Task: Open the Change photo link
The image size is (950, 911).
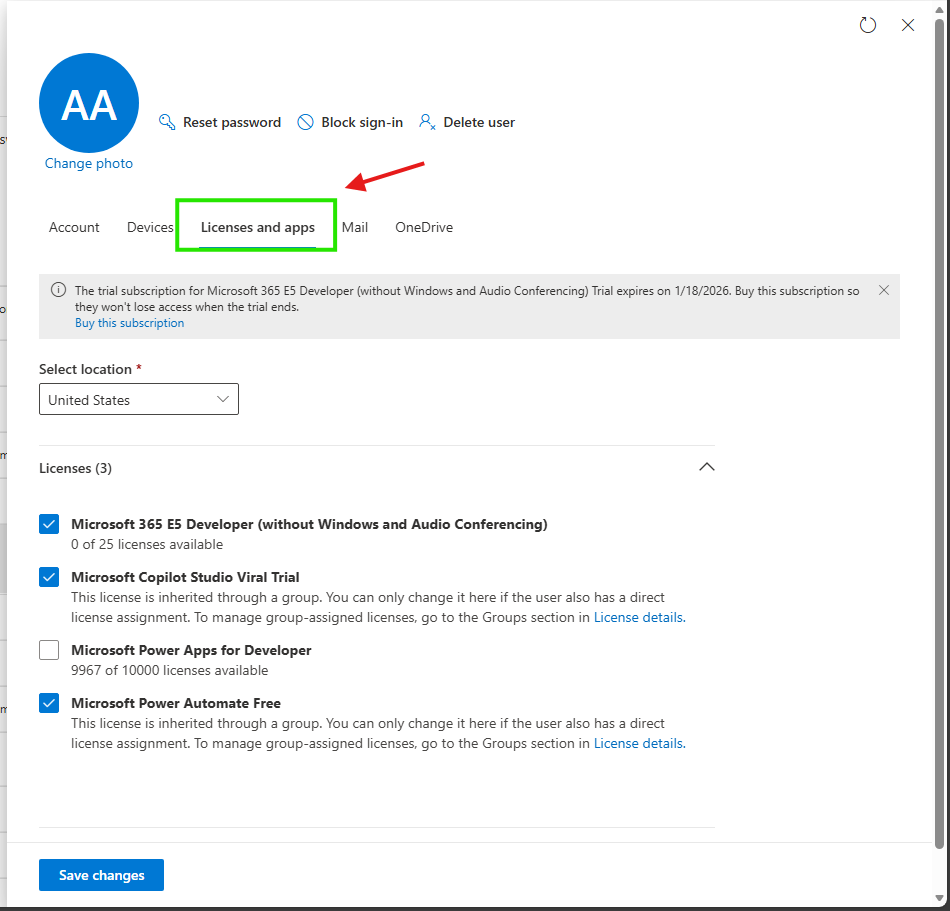Action: pyautogui.click(x=89, y=164)
